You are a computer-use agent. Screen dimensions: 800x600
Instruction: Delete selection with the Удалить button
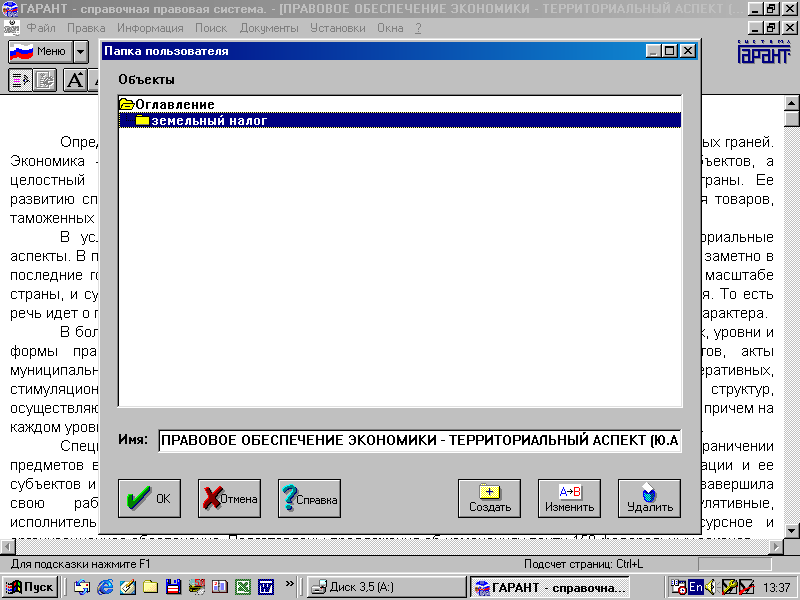(x=649, y=498)
